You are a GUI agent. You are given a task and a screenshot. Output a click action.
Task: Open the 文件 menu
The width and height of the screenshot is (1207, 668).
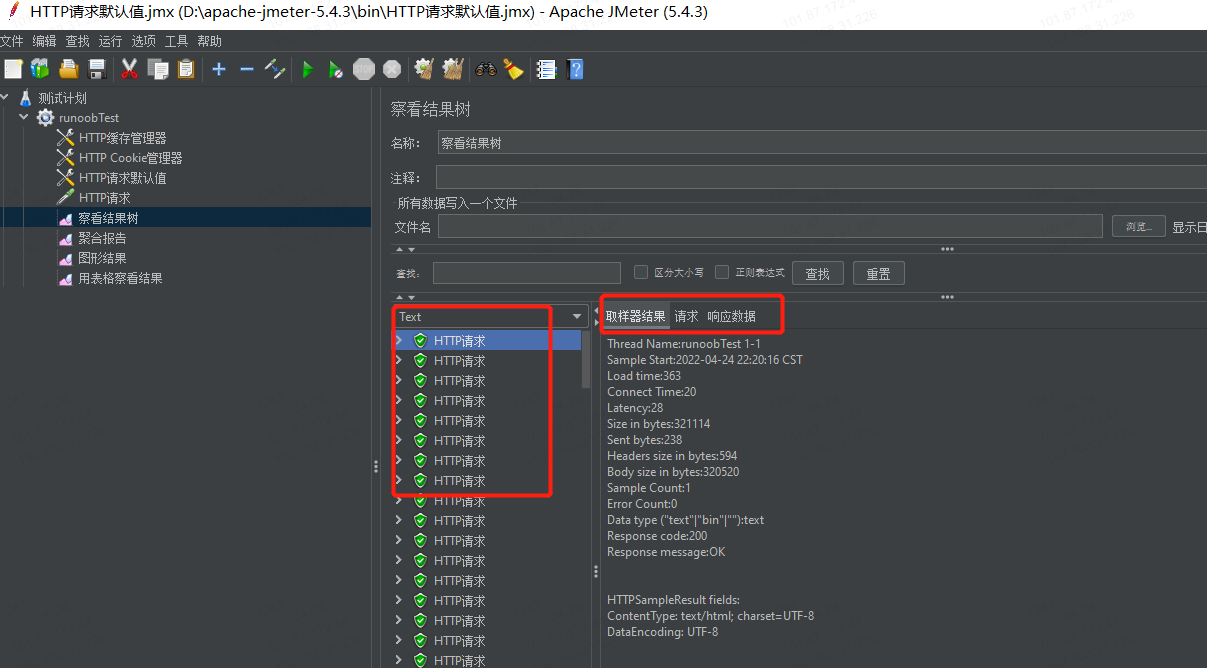[11, 41]
